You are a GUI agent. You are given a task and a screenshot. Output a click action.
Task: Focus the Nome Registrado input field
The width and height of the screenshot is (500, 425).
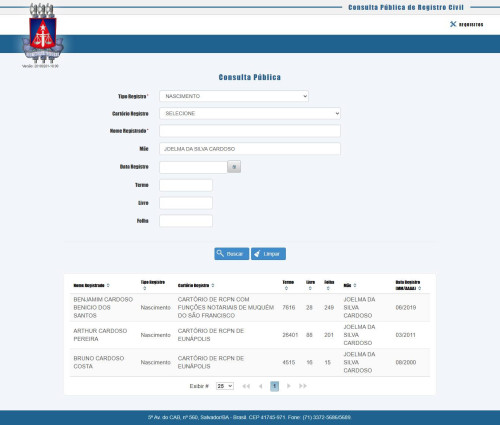pos(250,131)
